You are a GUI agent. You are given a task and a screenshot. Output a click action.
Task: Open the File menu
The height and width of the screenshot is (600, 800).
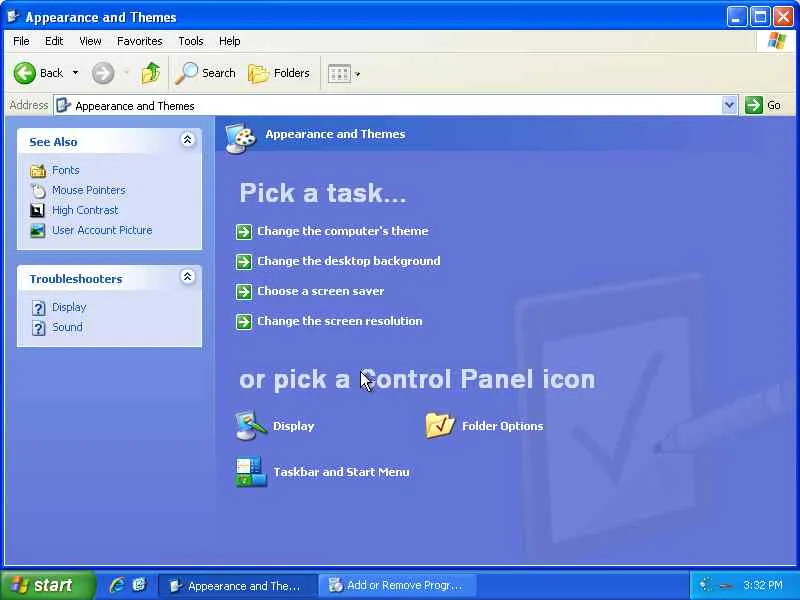[x=21, y=41]
